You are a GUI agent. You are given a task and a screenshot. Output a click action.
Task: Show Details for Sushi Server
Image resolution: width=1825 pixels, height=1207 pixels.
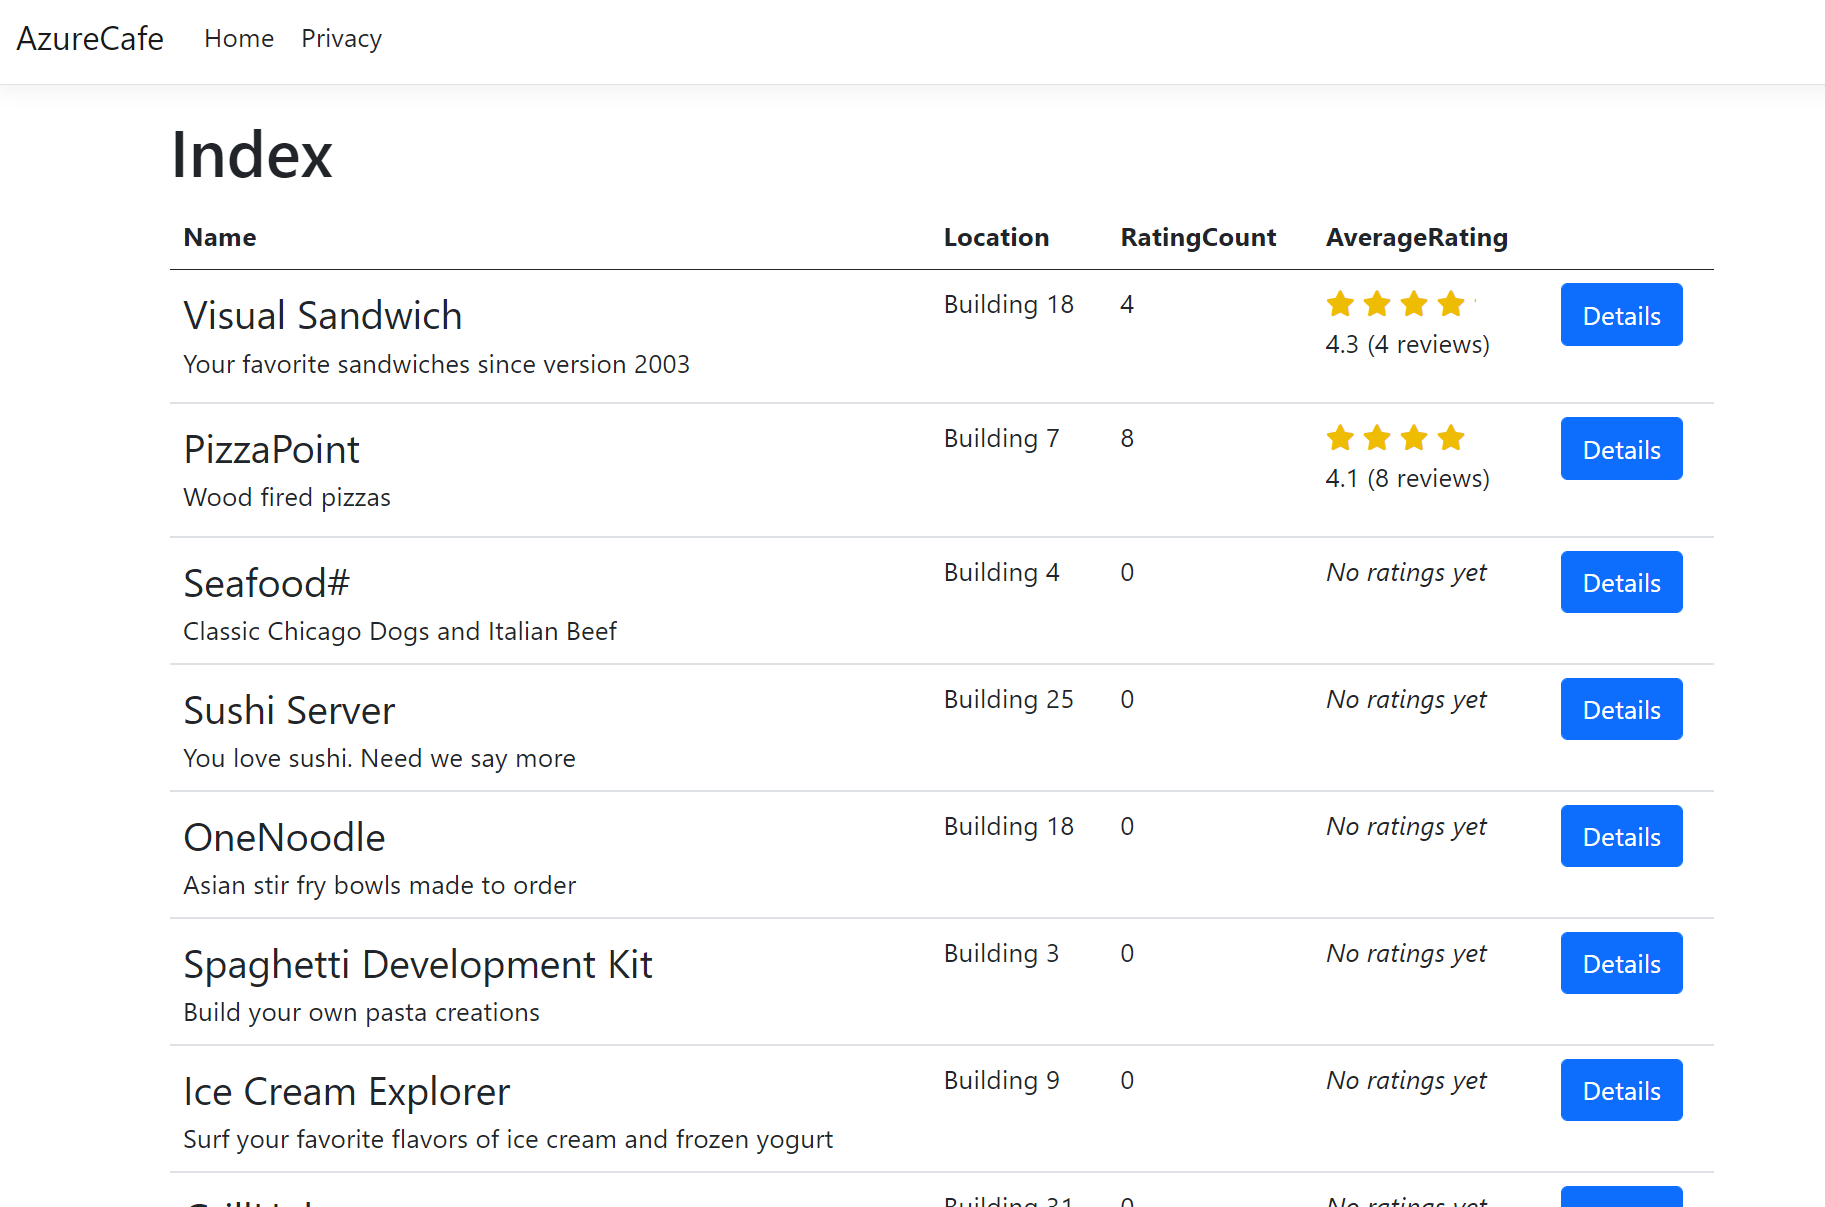click(1621, 709)
